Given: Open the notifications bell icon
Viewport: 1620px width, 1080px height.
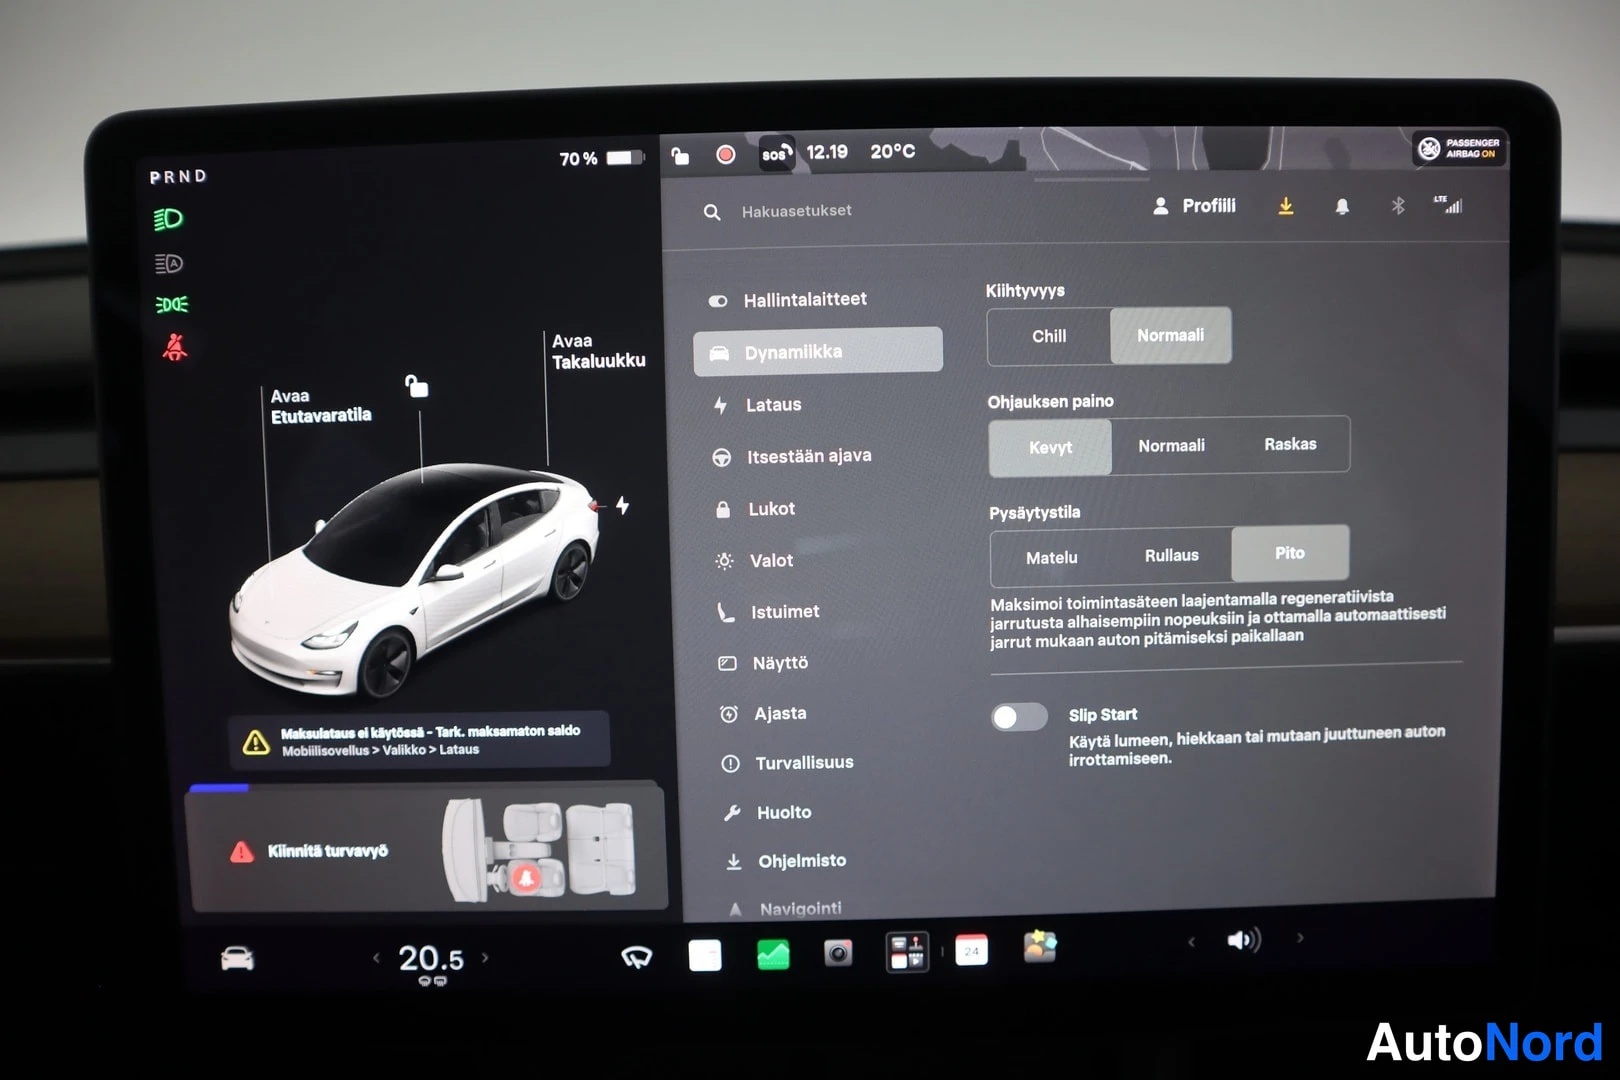Looking at the screenshot, I should pos(1342,206).
